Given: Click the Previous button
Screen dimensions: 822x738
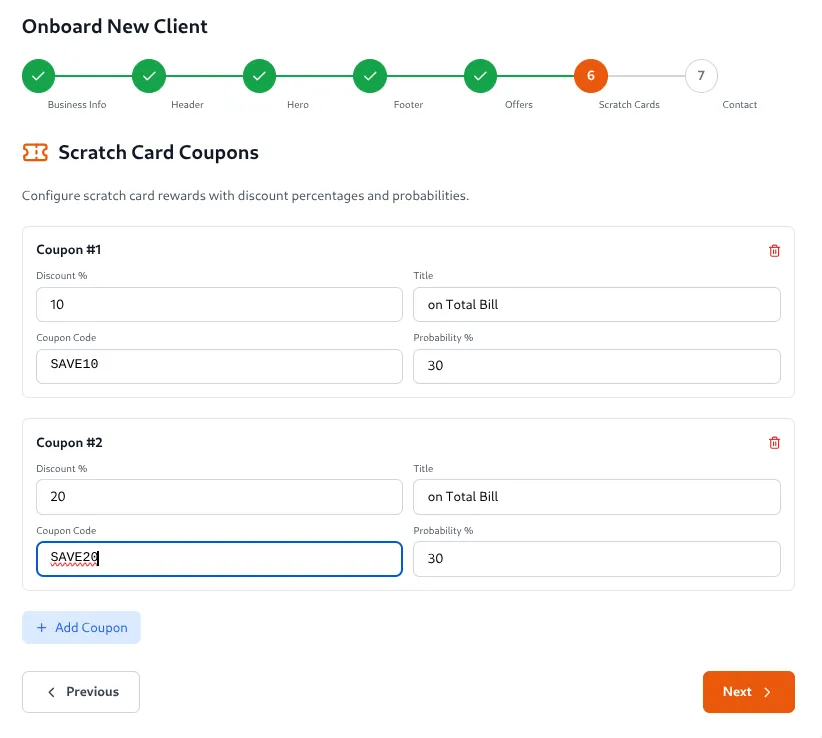Looking at the screenshot, I should (81, 692).
